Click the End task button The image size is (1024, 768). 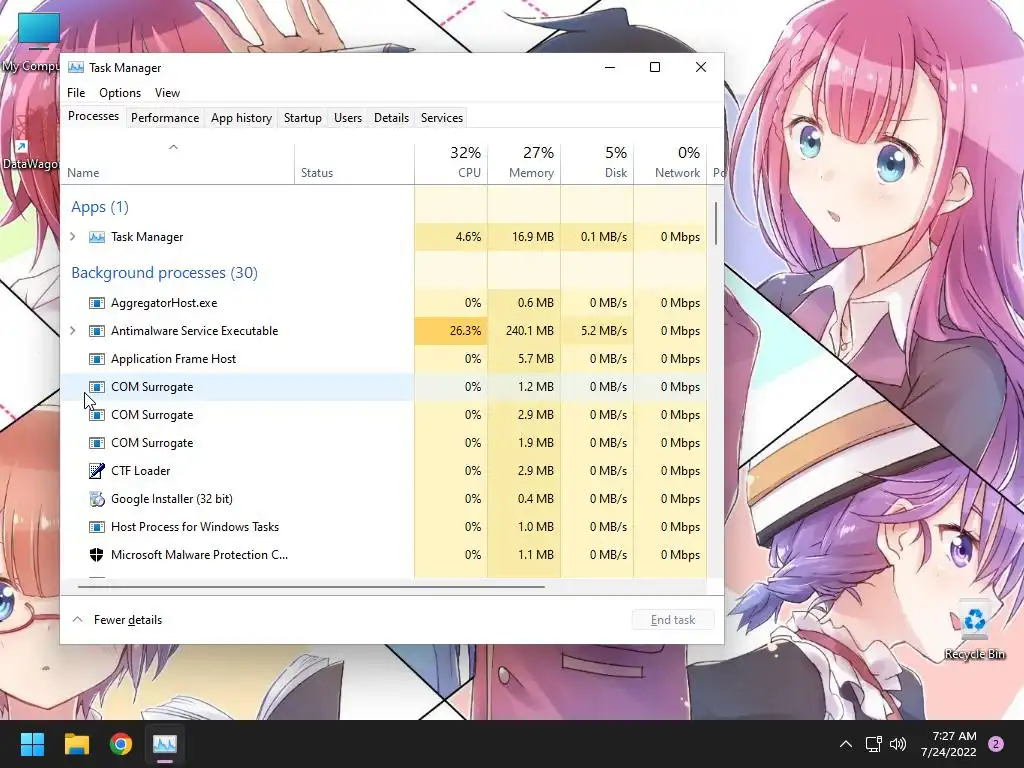pos(673,620)
